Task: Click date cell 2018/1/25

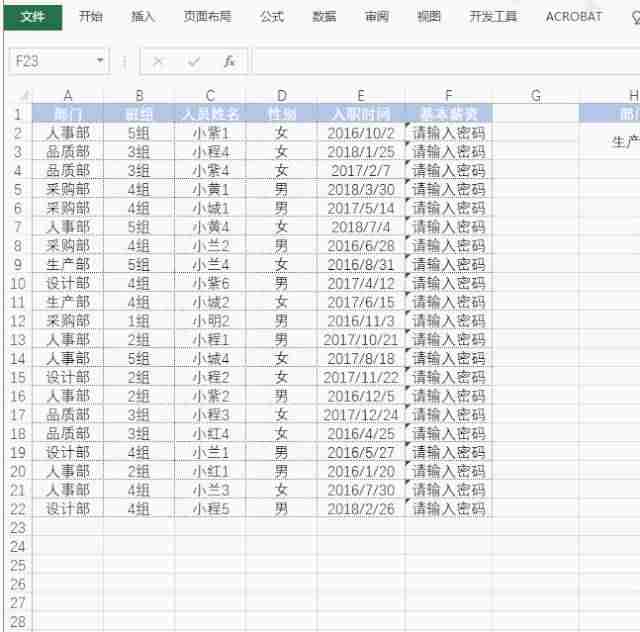Action: pyautogui.click(x=361, y=152)
